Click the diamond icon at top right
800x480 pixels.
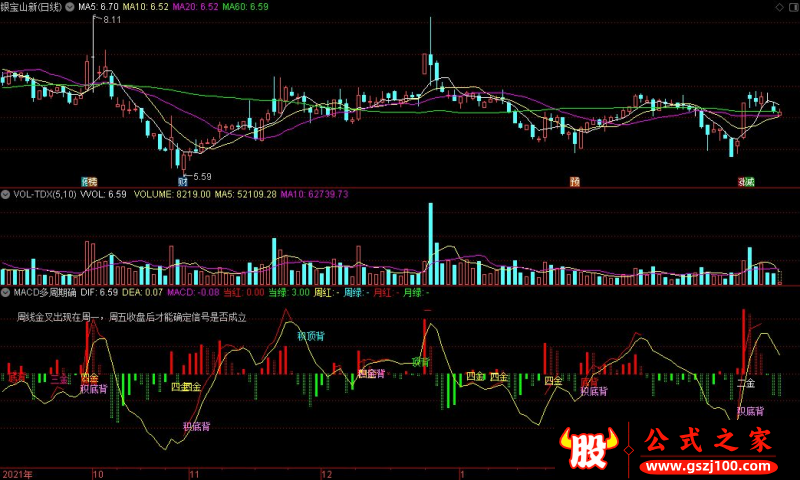779,7
